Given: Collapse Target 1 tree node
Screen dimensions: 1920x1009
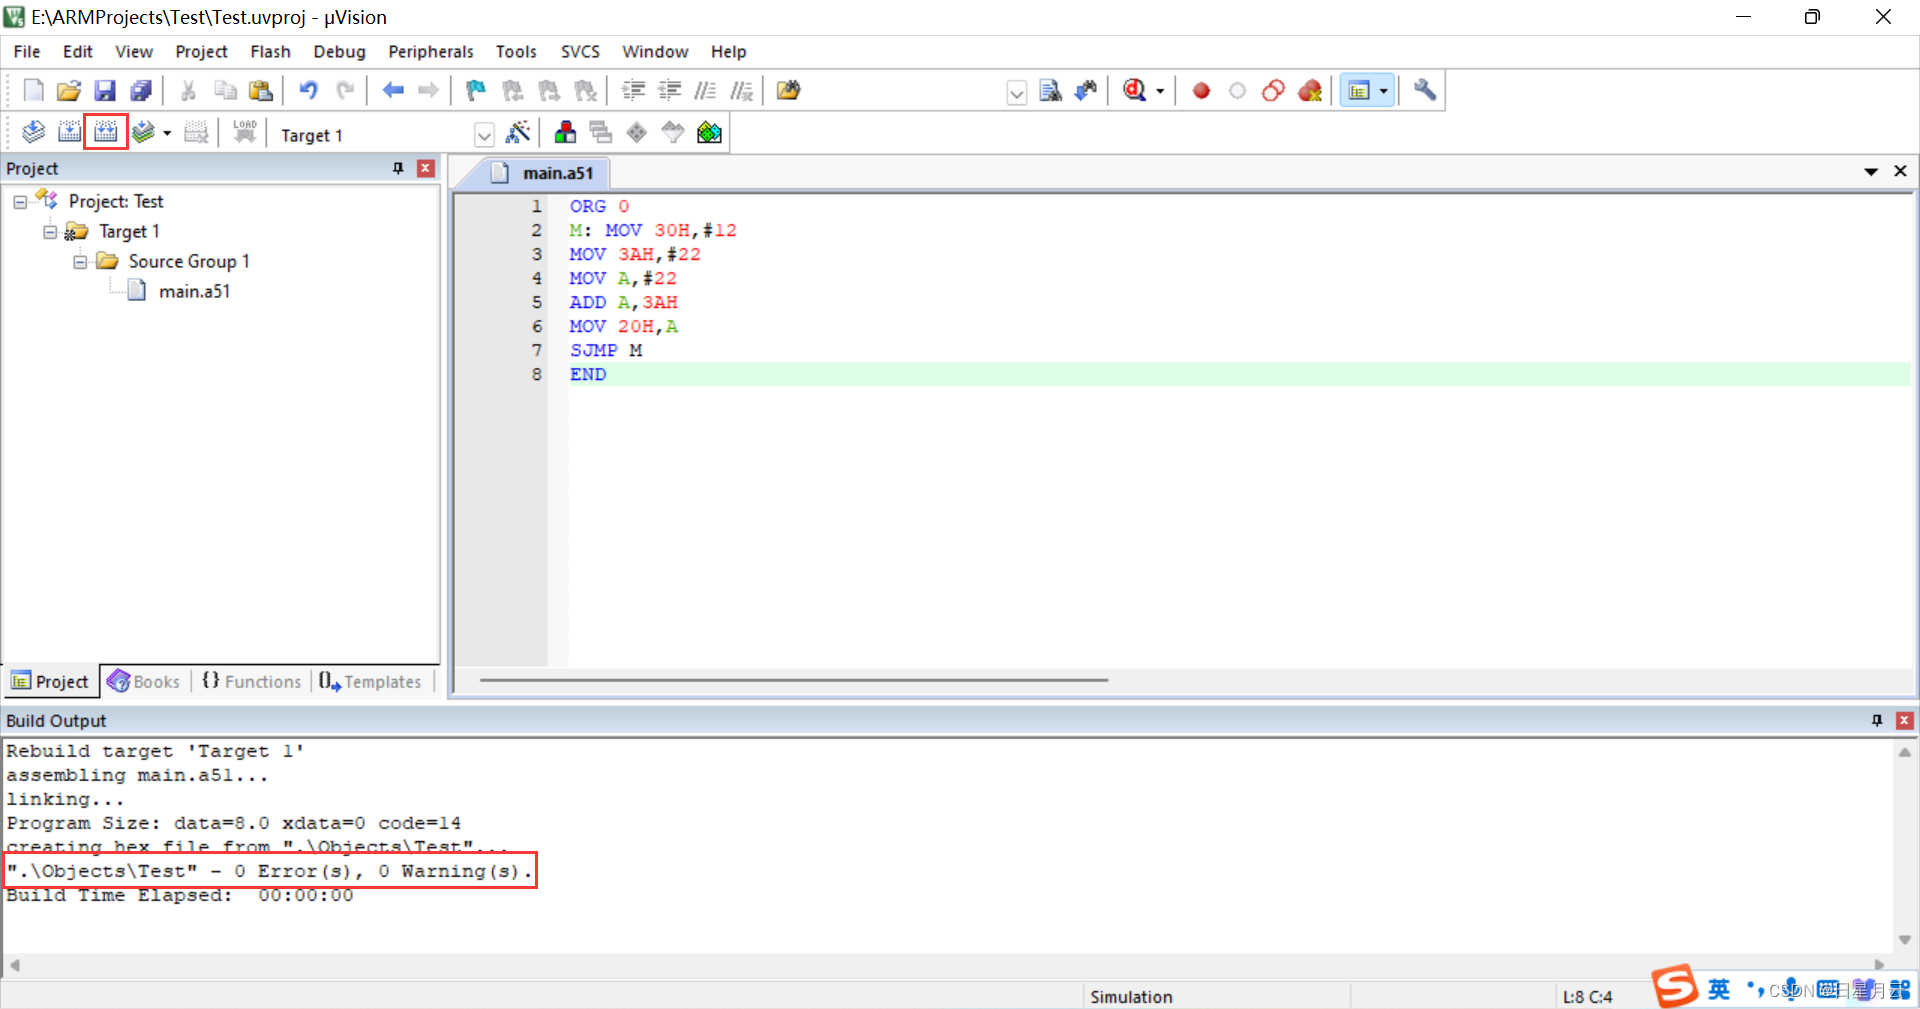Looking at the screenshot, I should [50, 232].
